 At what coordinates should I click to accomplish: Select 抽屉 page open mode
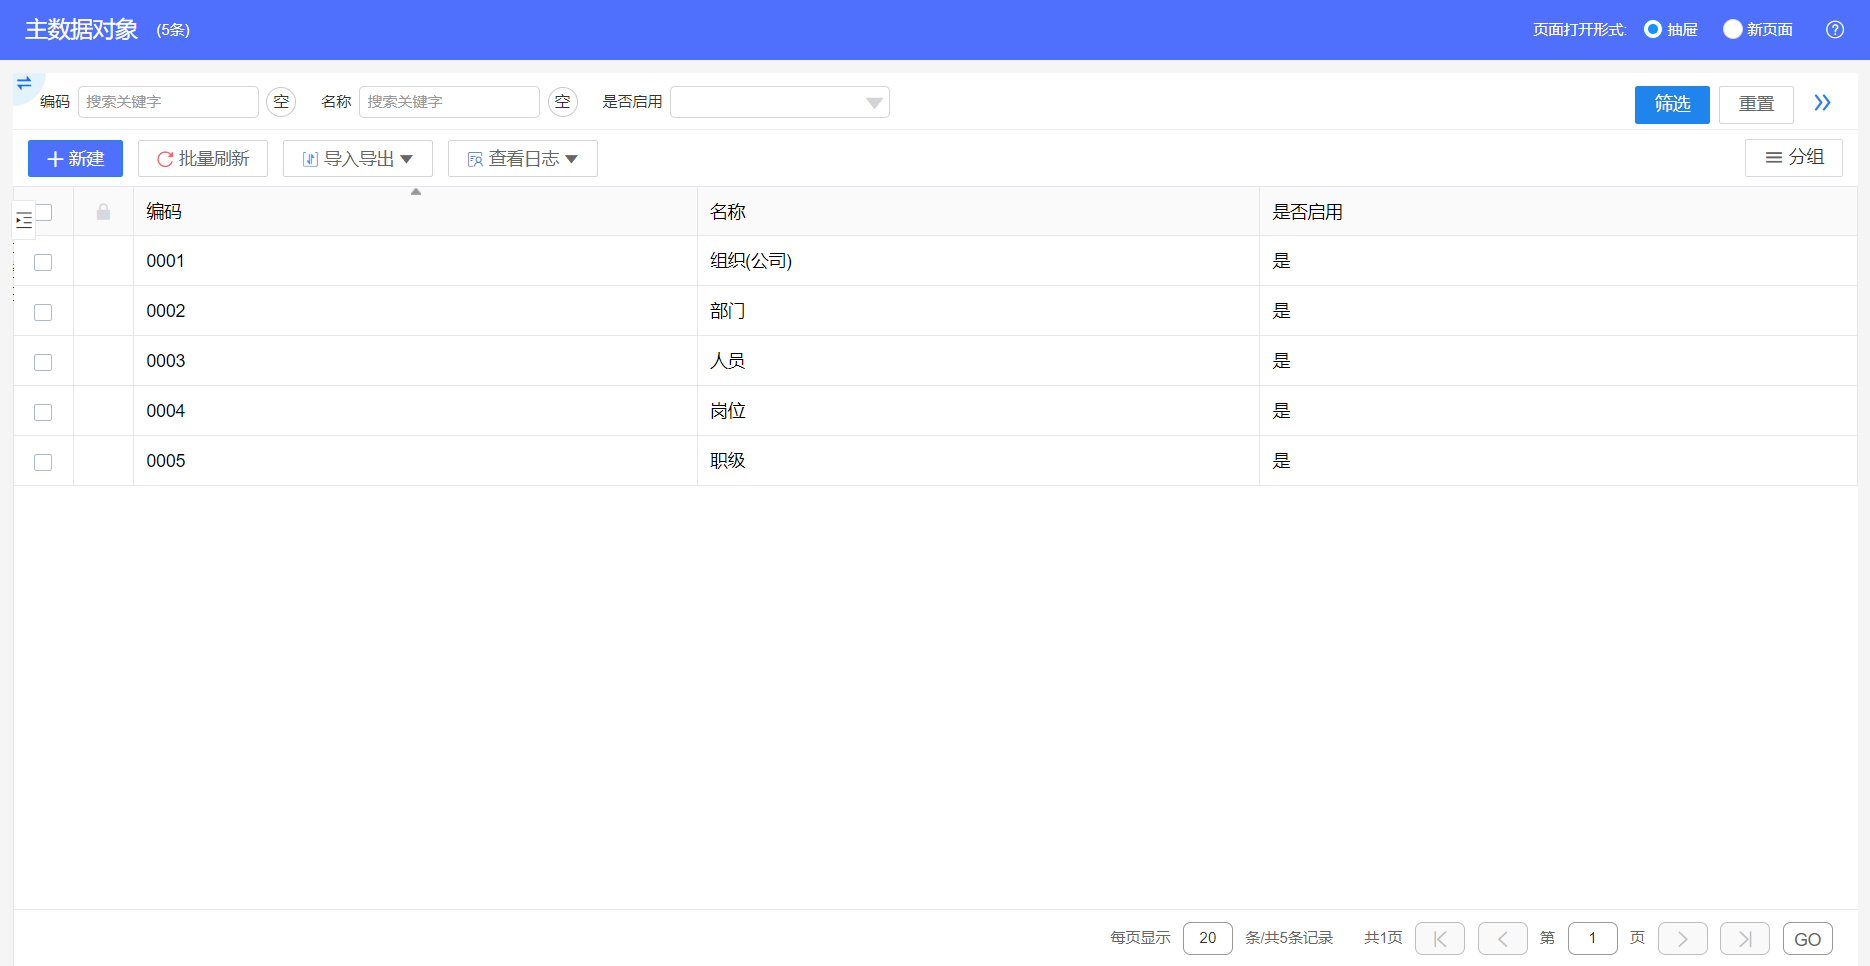[x=1653, y=30]
